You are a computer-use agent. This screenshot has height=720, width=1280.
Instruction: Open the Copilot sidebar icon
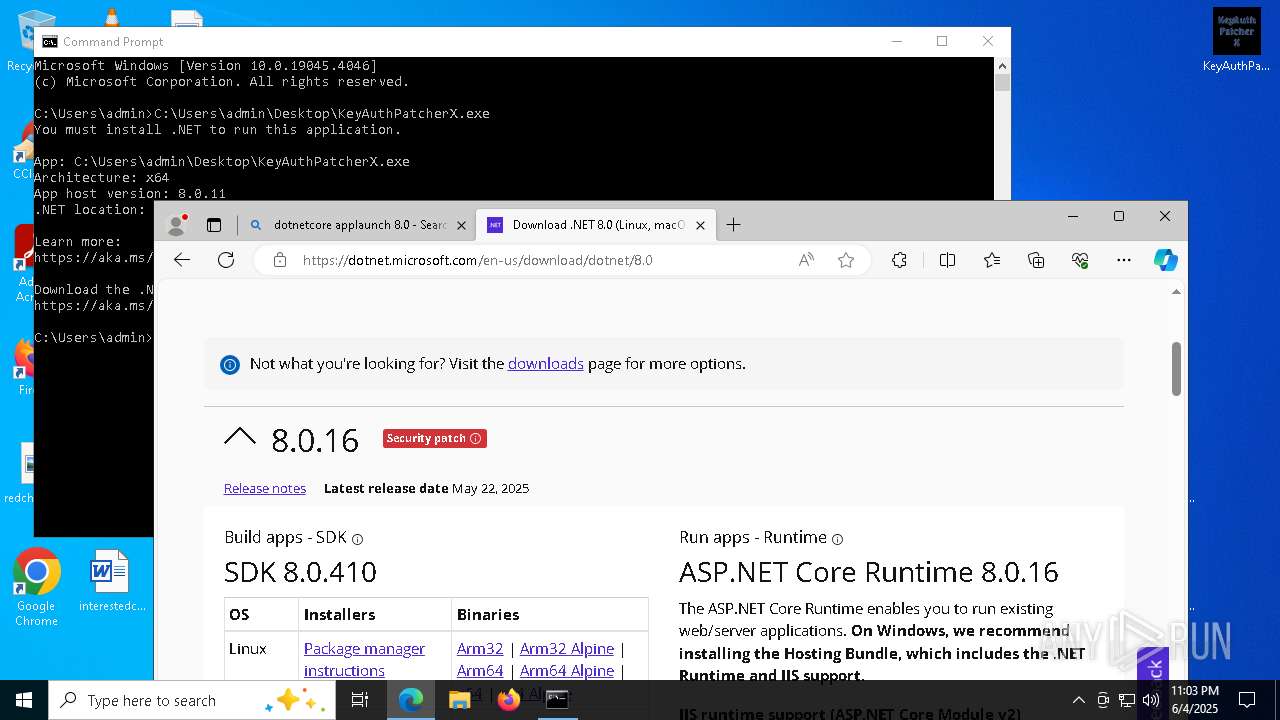[1166, 260]
